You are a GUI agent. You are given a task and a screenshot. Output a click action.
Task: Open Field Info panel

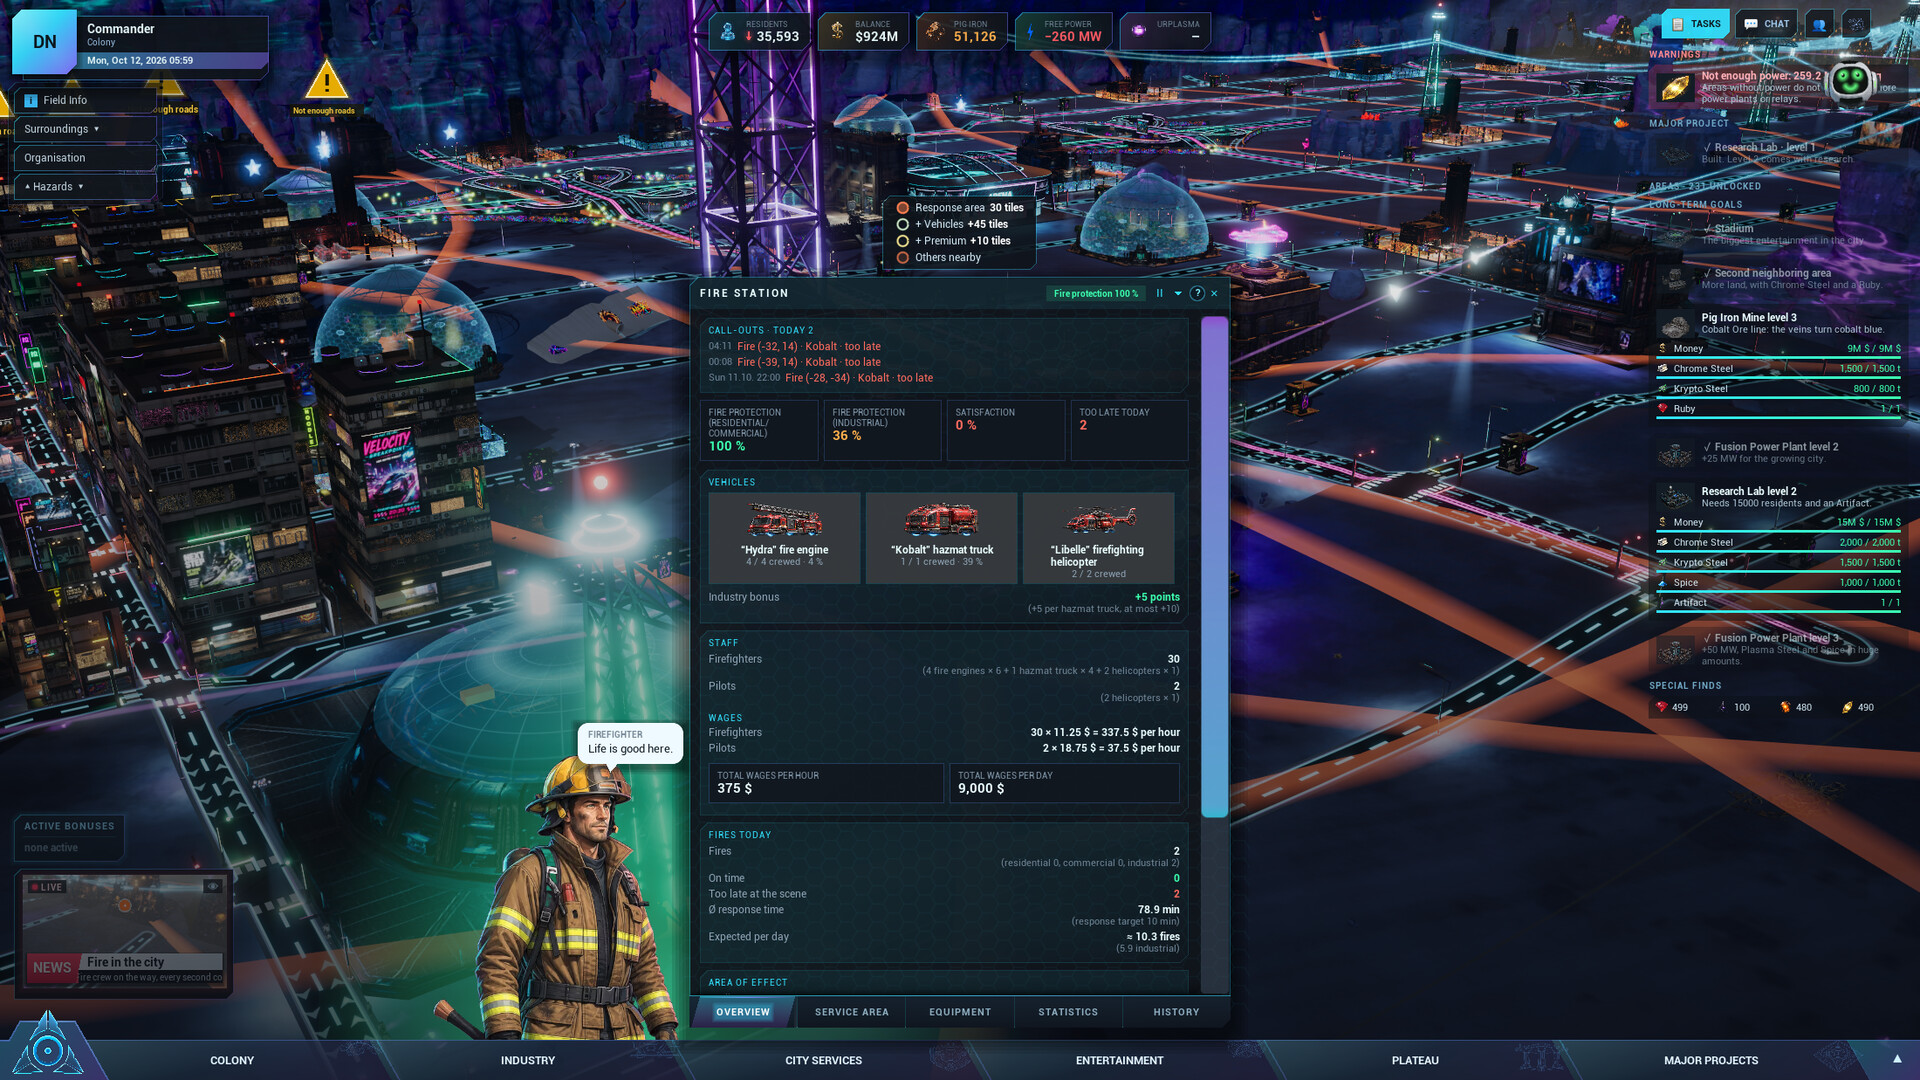[x=85, y=100]
